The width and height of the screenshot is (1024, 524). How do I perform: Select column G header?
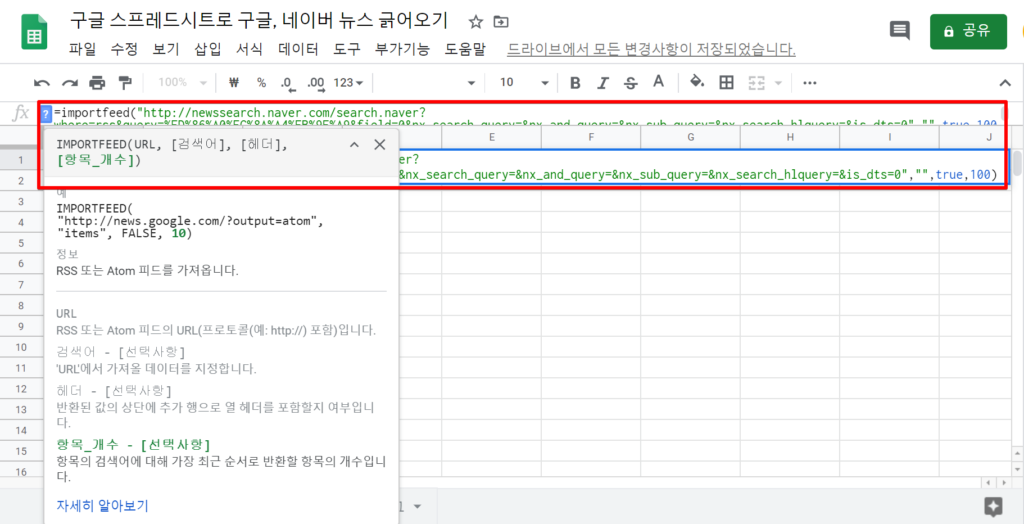click(x=690, y=137)
